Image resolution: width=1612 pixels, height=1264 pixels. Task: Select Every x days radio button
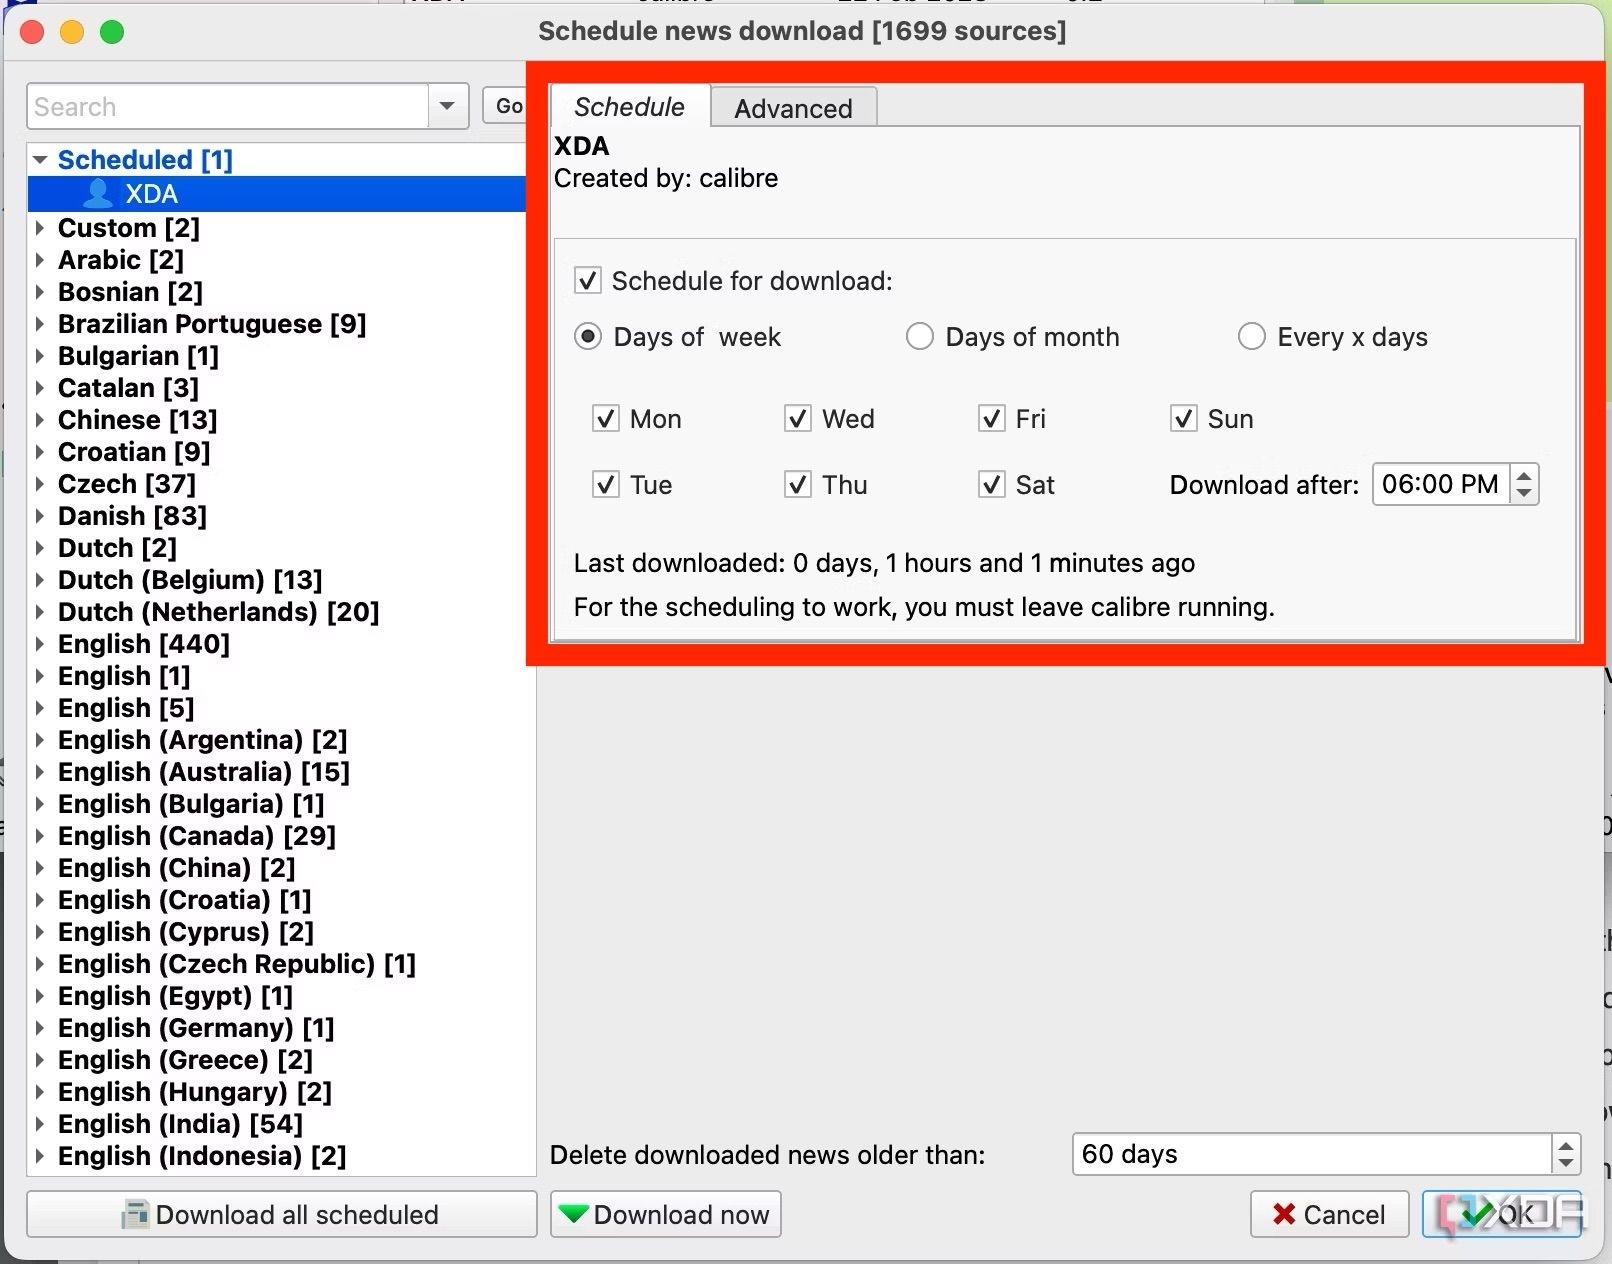click(1252, 336)
